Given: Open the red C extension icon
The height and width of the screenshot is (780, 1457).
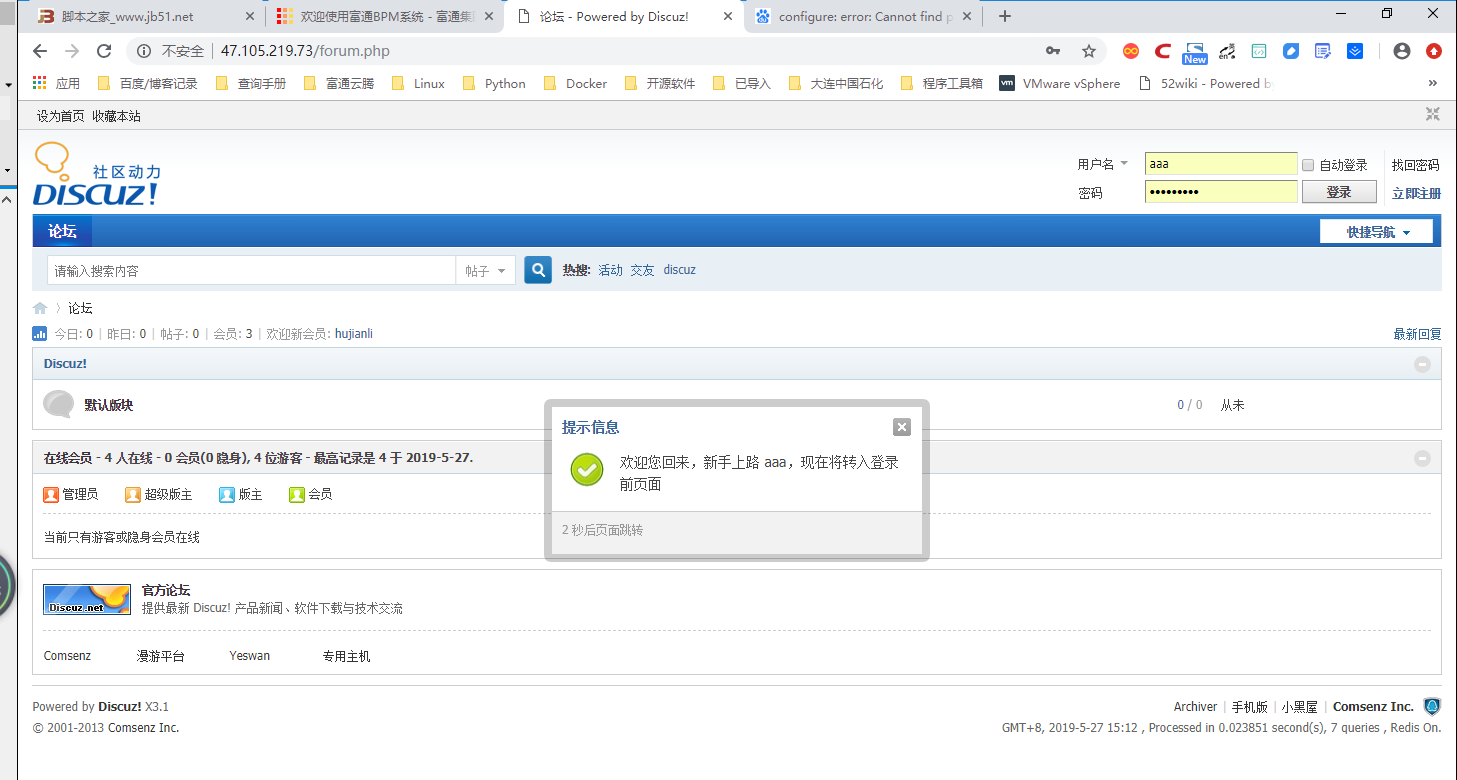Looking at the screenshot, I should coord(1163,51).
